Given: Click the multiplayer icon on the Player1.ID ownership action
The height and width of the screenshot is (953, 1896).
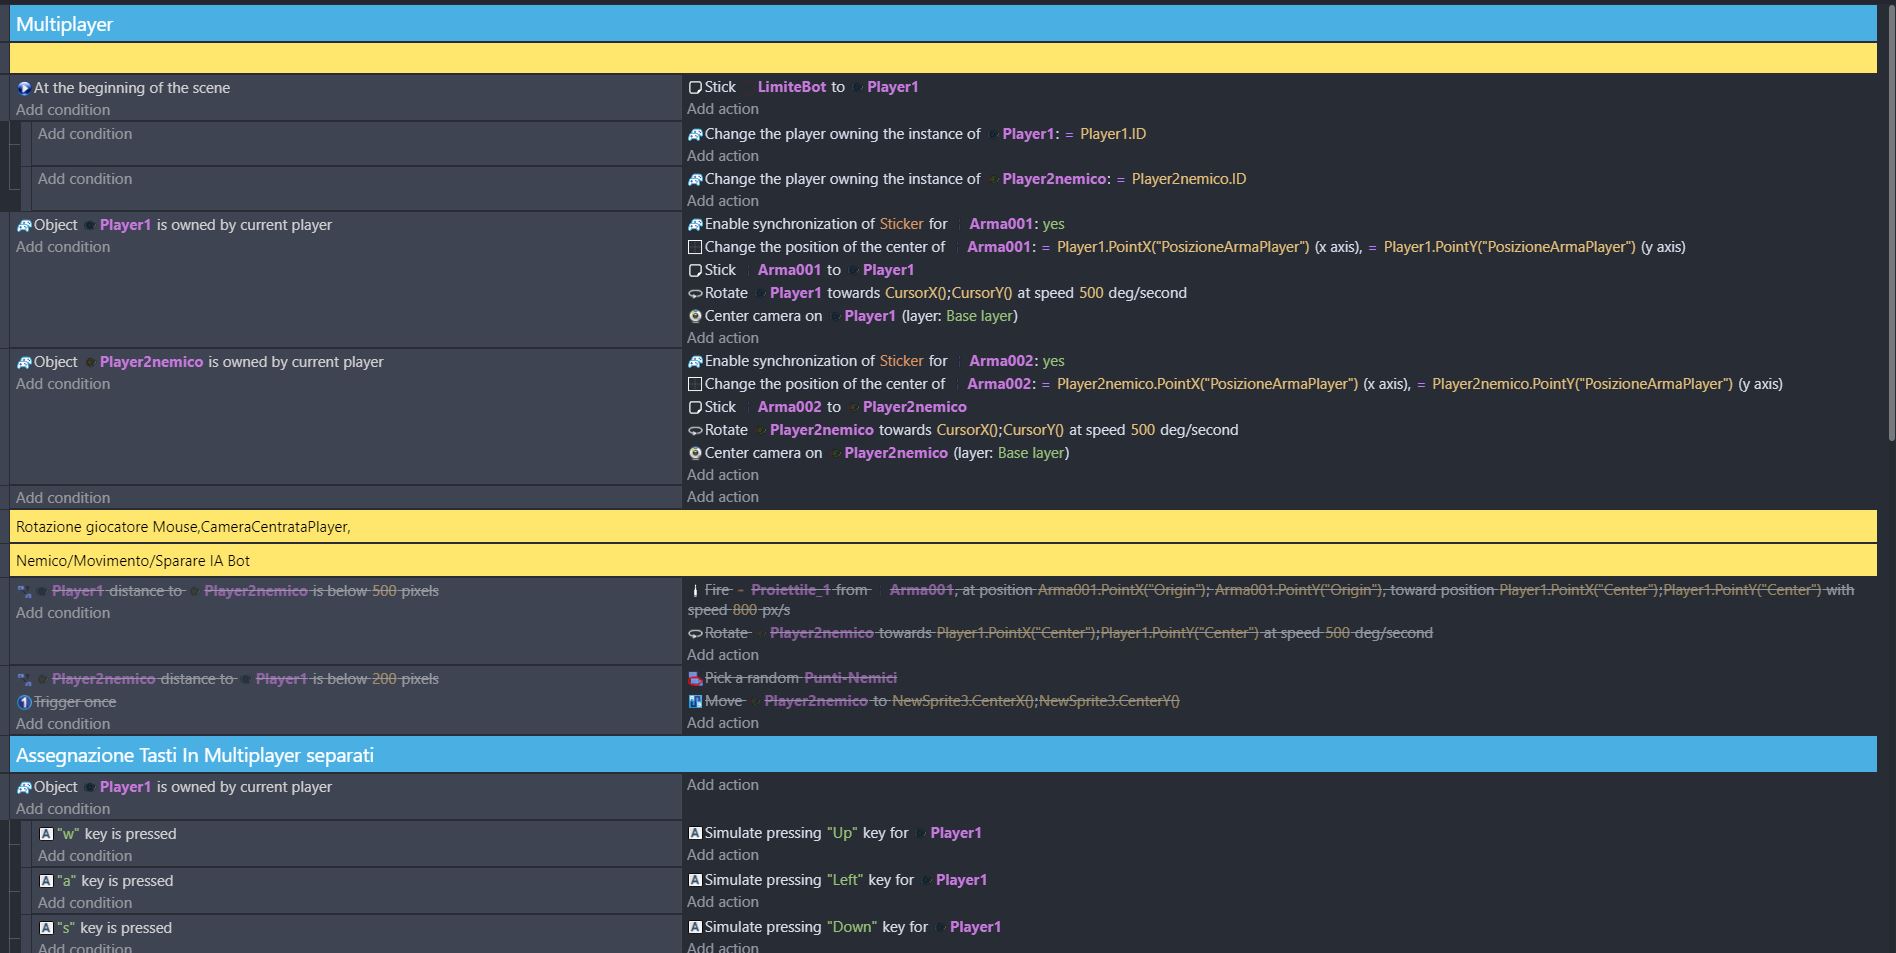Looking at the screenshot, I should coord(695,134).
